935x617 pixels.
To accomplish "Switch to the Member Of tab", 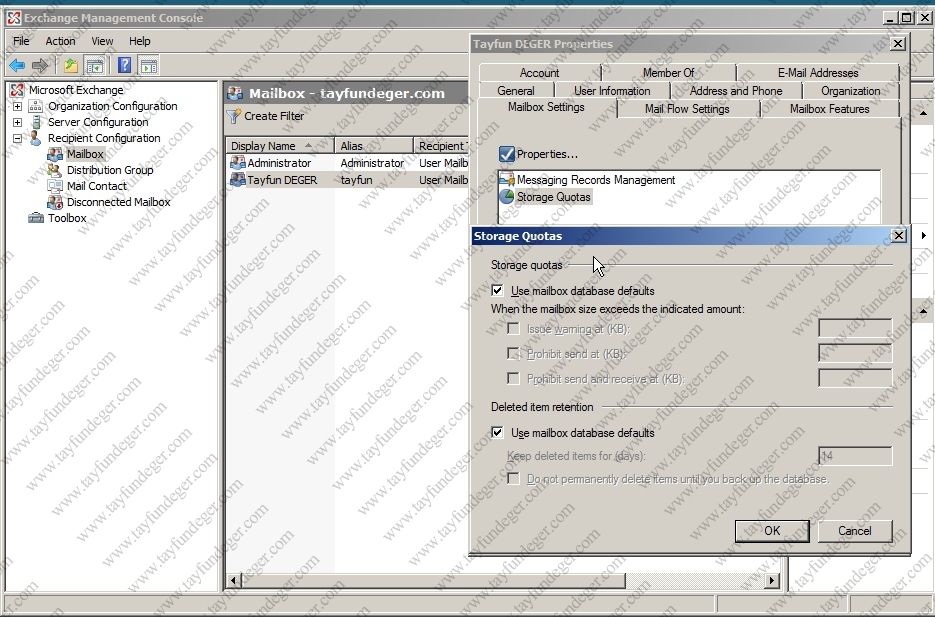I will pyautogui.click(x=668, y=73).
